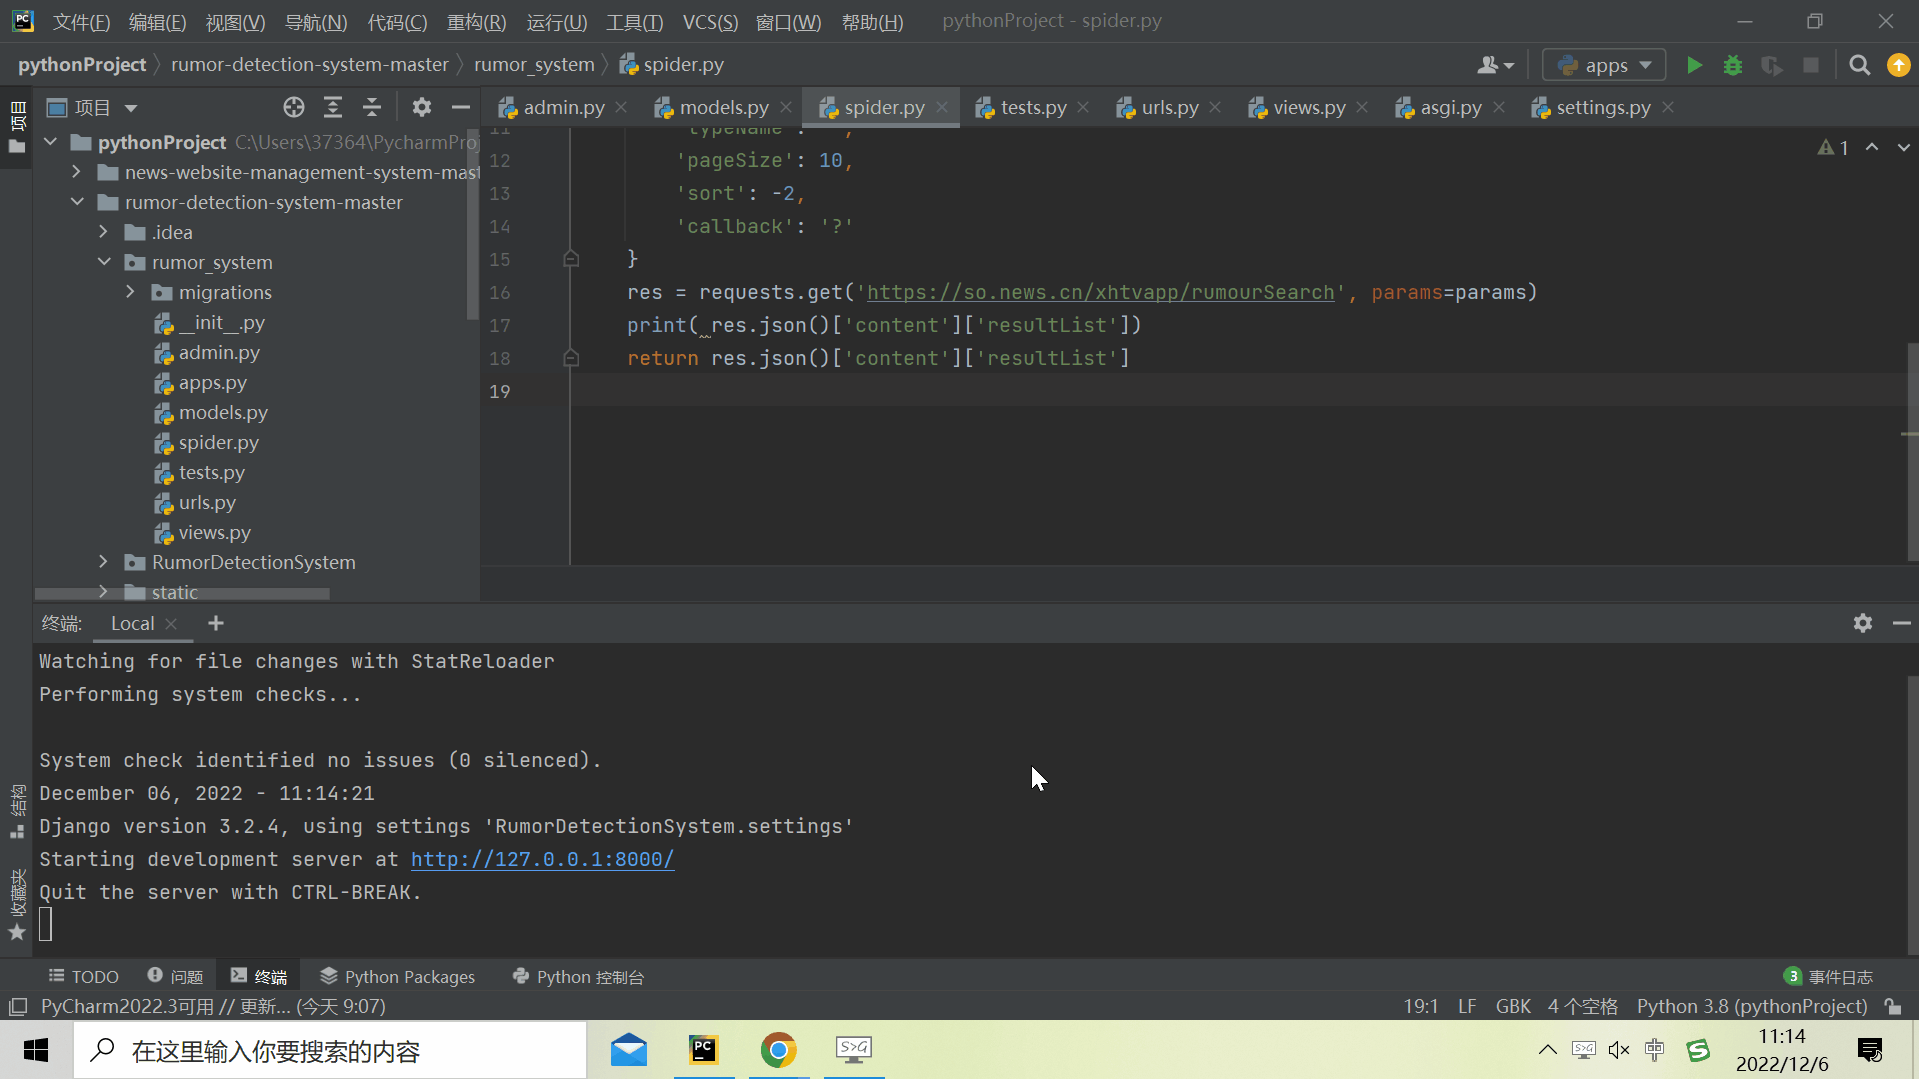Open the Python Packages tool window
This screenshot has height=1079, width=1919.
[397, 976]
